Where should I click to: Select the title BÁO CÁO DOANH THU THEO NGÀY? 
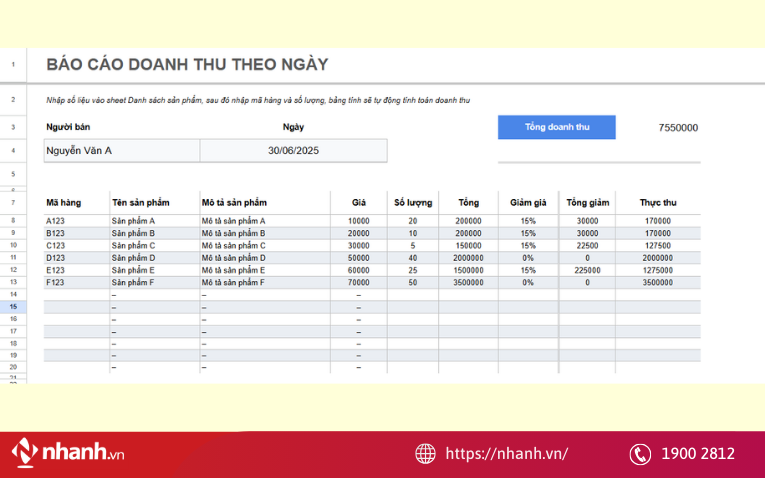[x=187, y=64]
